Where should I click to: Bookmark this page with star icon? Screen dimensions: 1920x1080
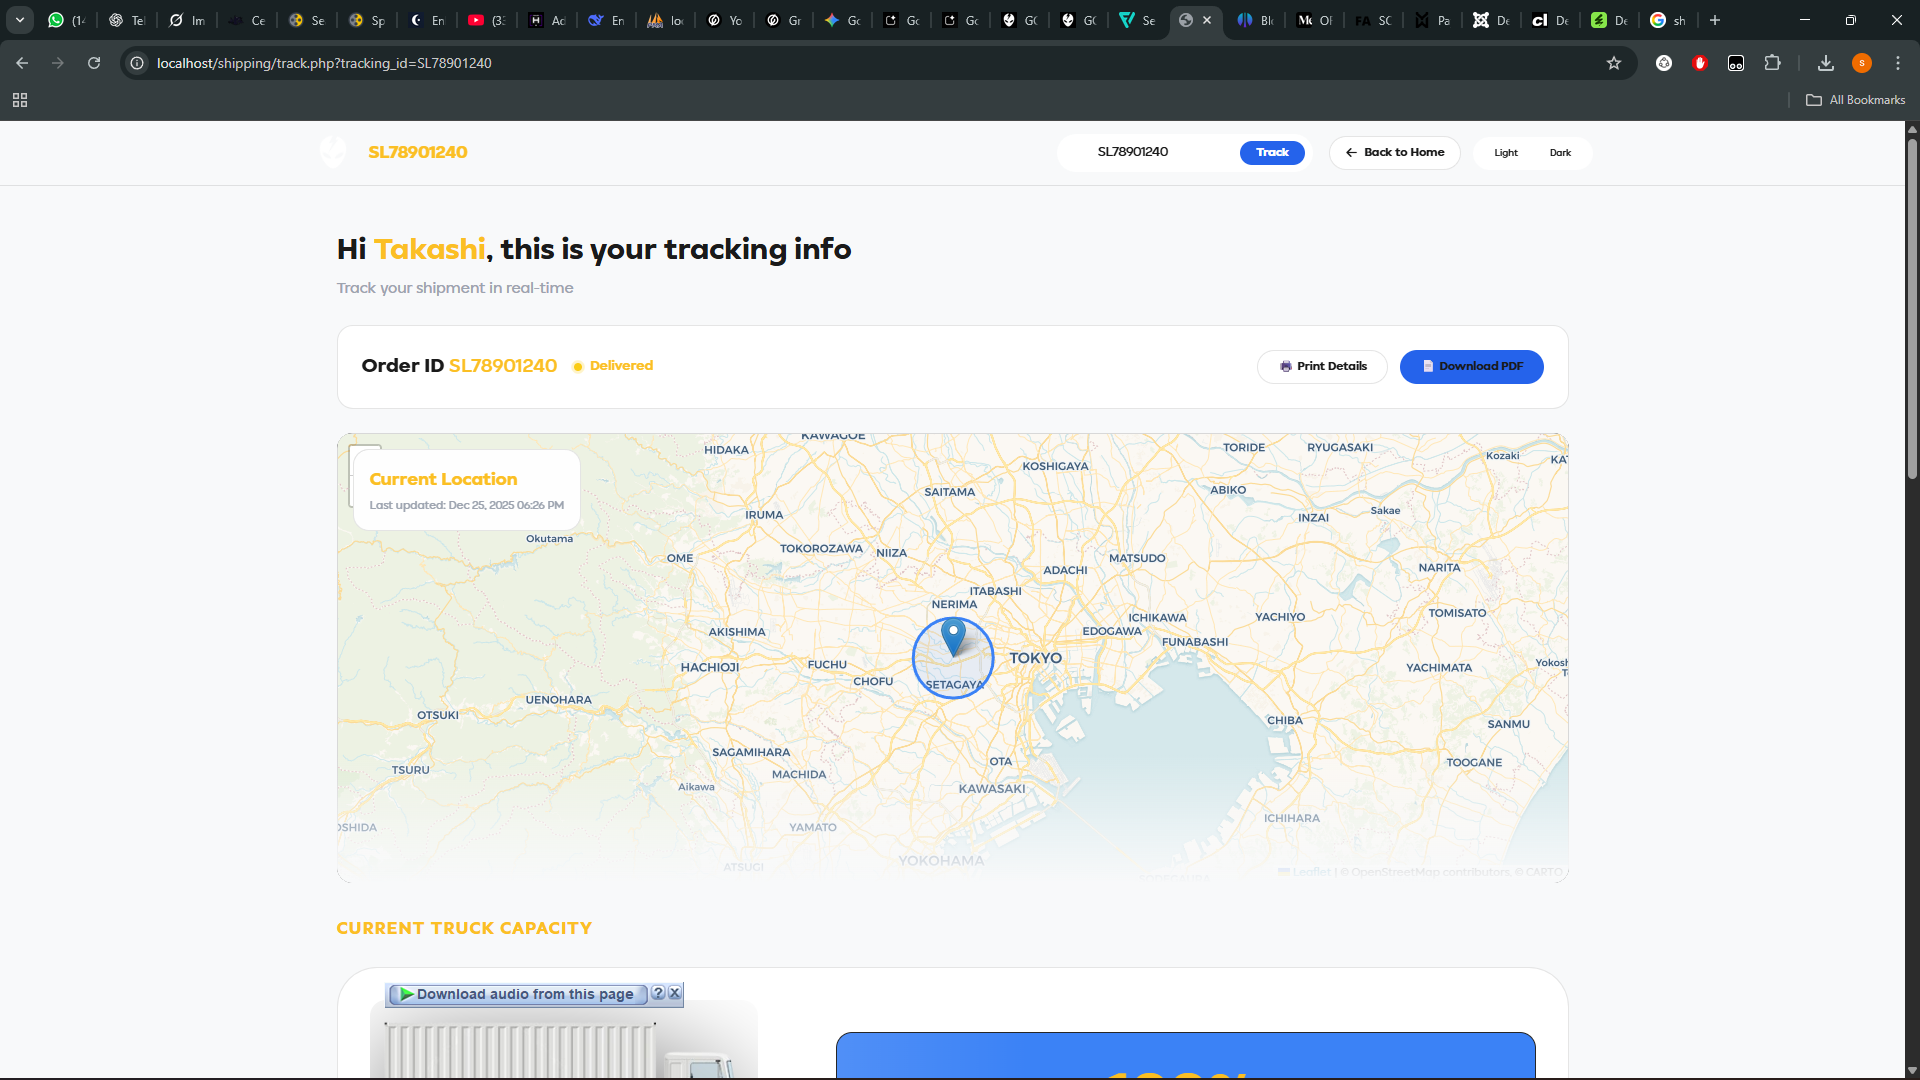click(1613, 63)
